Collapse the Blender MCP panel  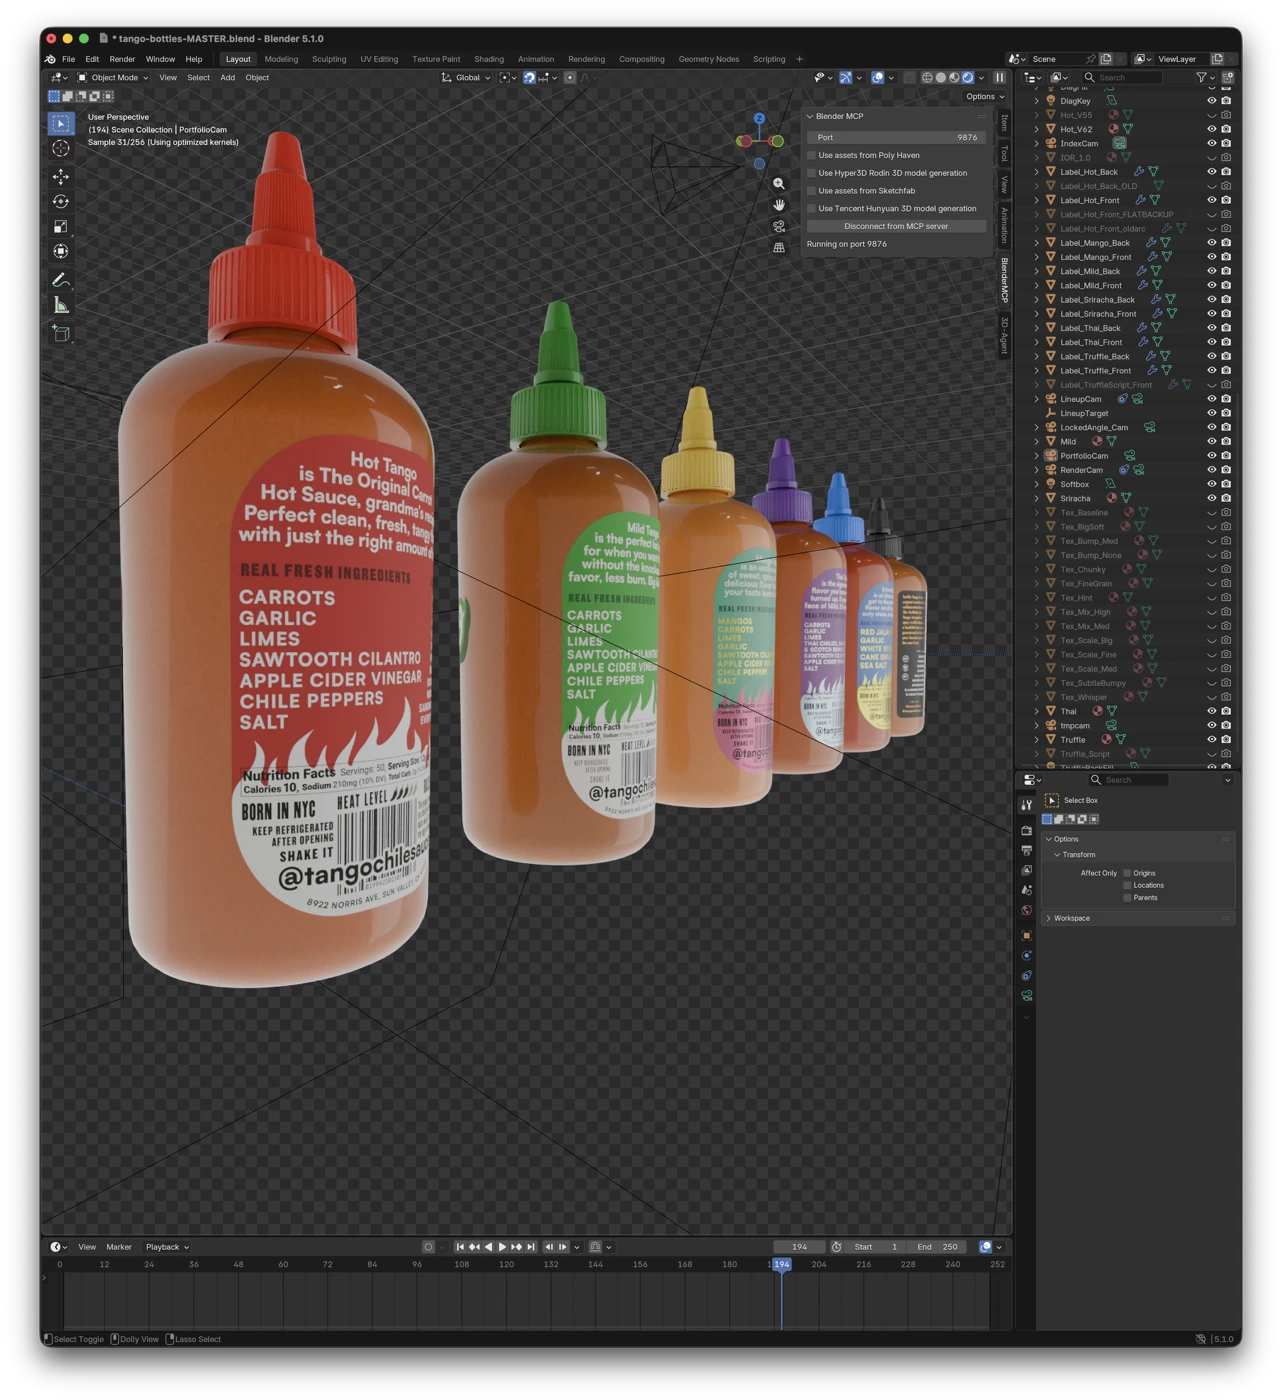coord(811,116)
